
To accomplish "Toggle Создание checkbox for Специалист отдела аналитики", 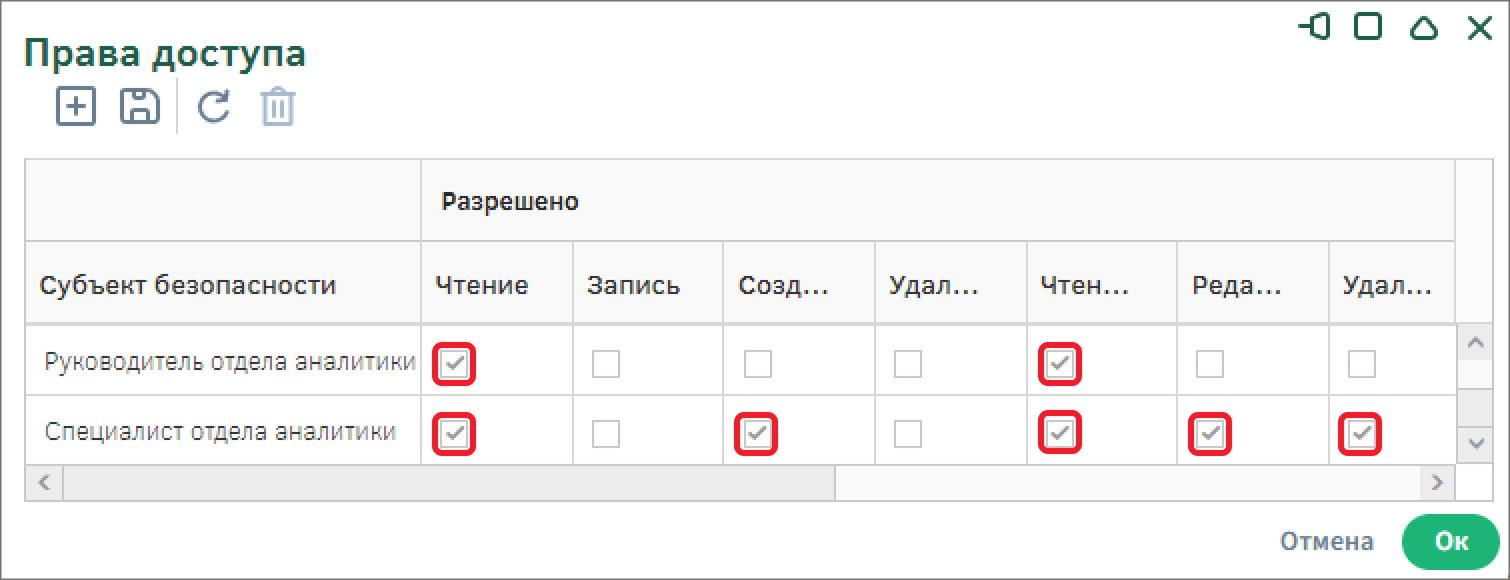I will point(757,434).
